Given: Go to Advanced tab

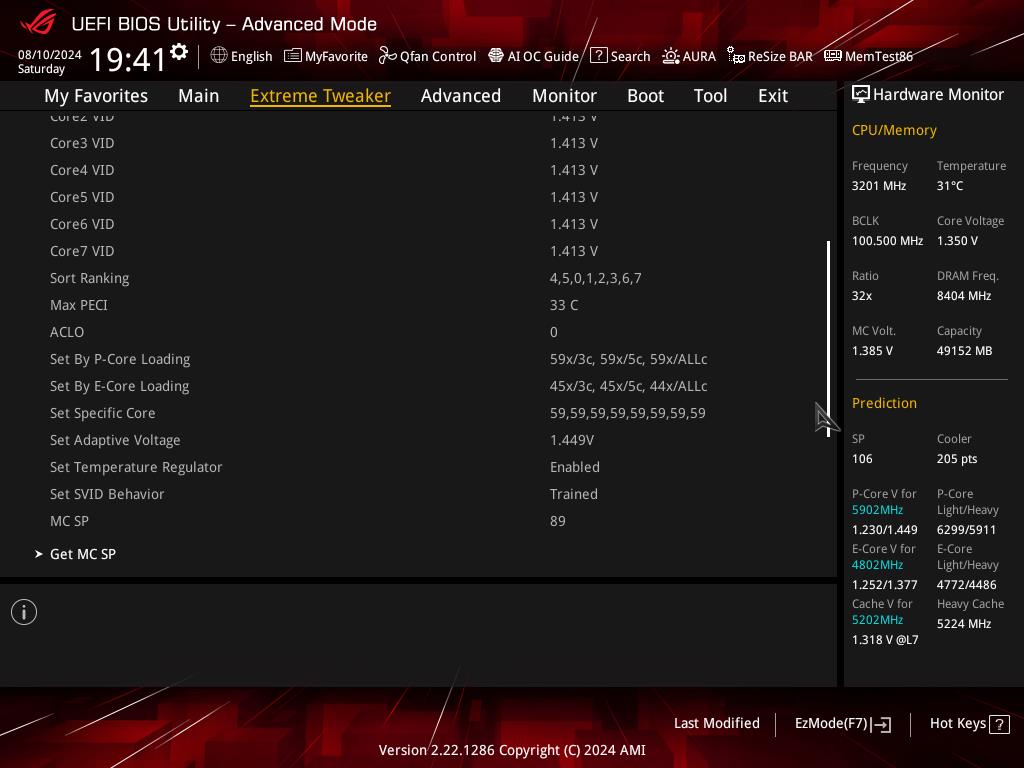Looking at the screenshot, I should point(461,96).
